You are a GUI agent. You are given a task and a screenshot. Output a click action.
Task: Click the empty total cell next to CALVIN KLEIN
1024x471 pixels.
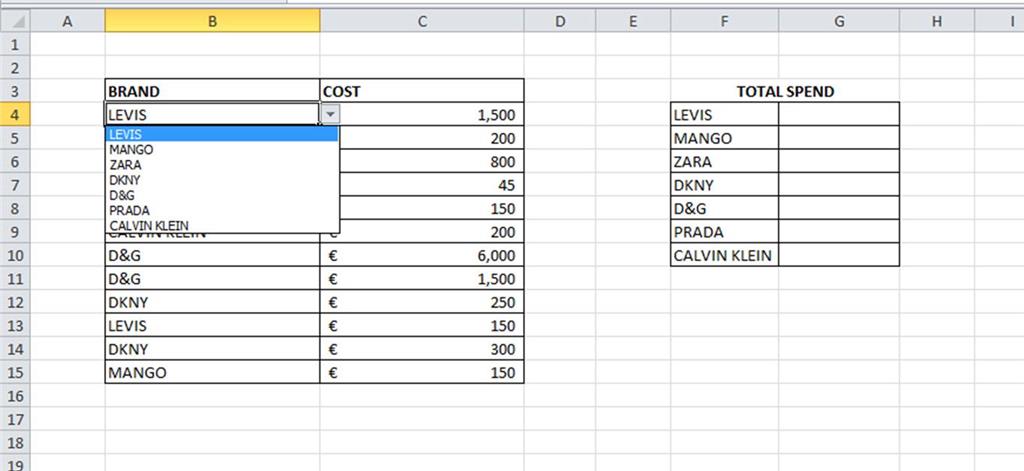[x=839, y=255]
